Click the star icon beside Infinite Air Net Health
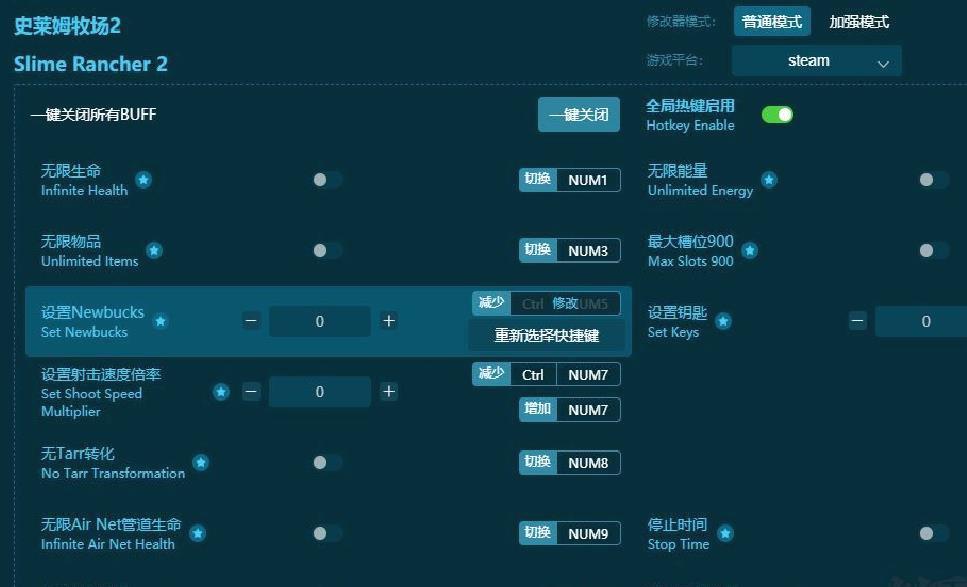Viewport: 967px width, 587px height. [197, 533]
